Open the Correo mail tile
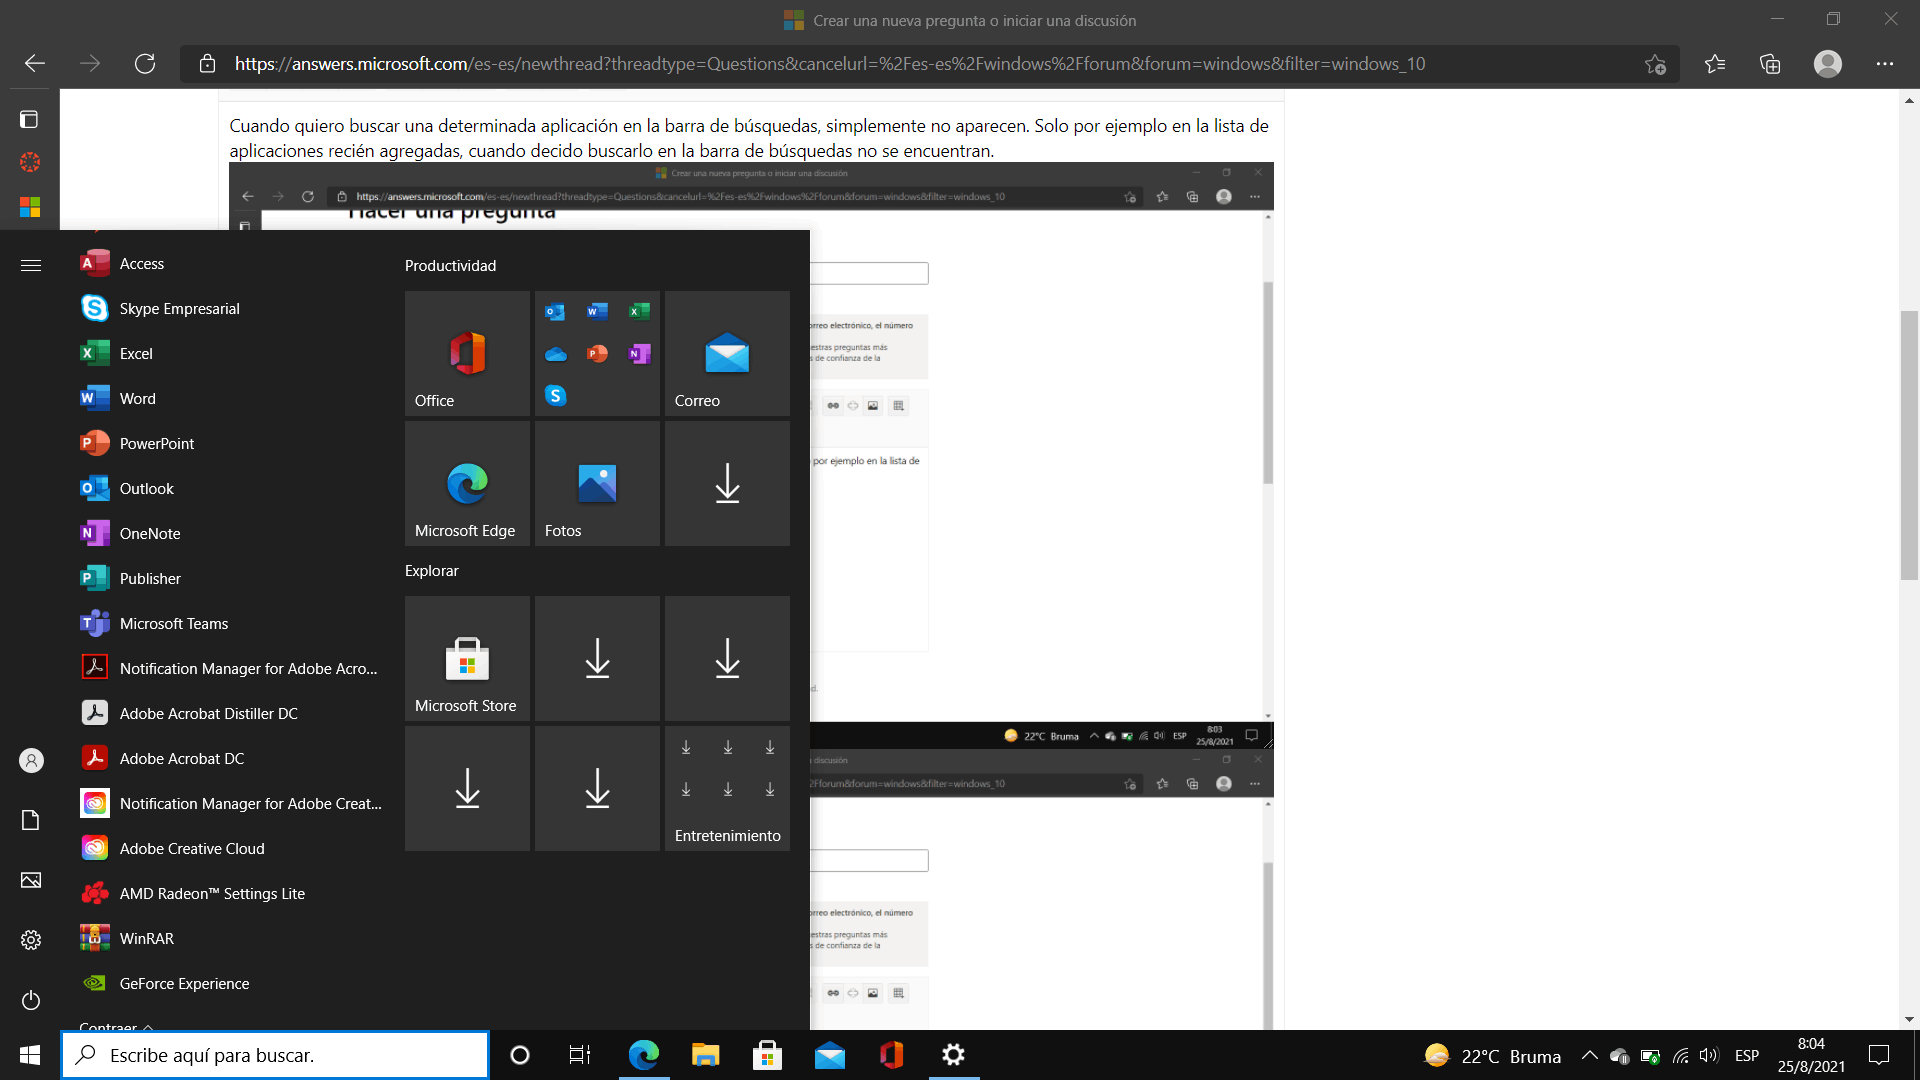This screenshot has height=1080, width=1920. [727, 354]
